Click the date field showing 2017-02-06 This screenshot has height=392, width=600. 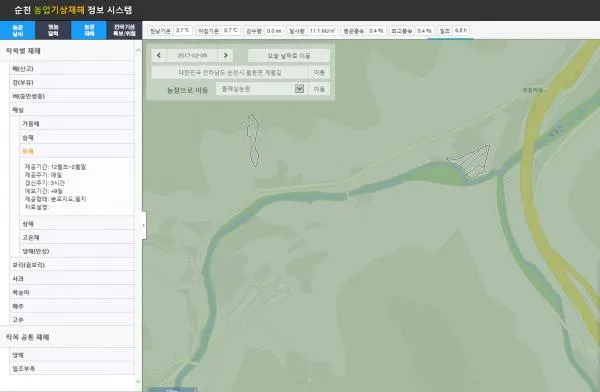point(192,56)
